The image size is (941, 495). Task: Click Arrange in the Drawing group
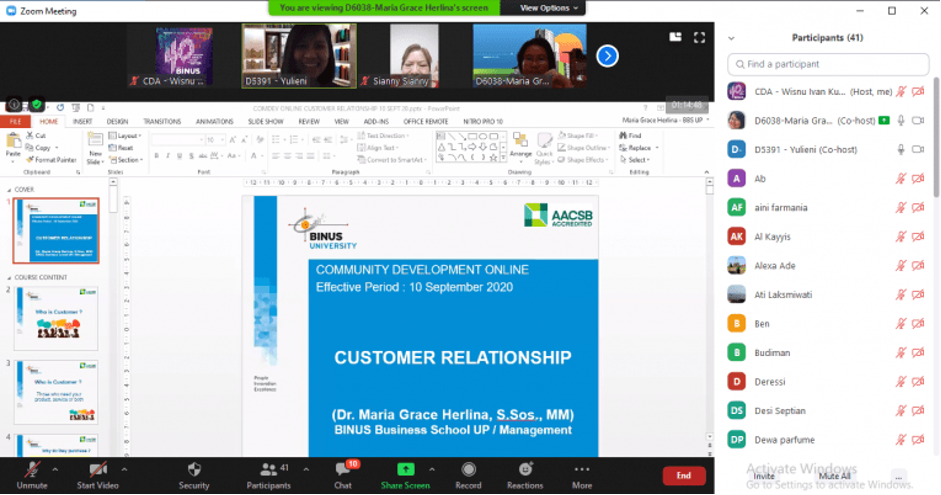[520, 148]
